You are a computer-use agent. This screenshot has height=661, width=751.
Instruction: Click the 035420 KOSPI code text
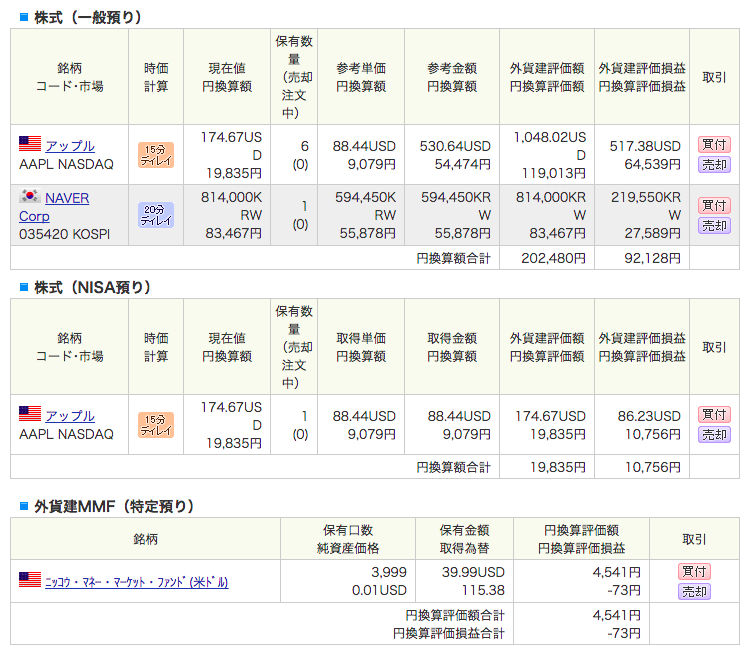[x=64, y=234]
